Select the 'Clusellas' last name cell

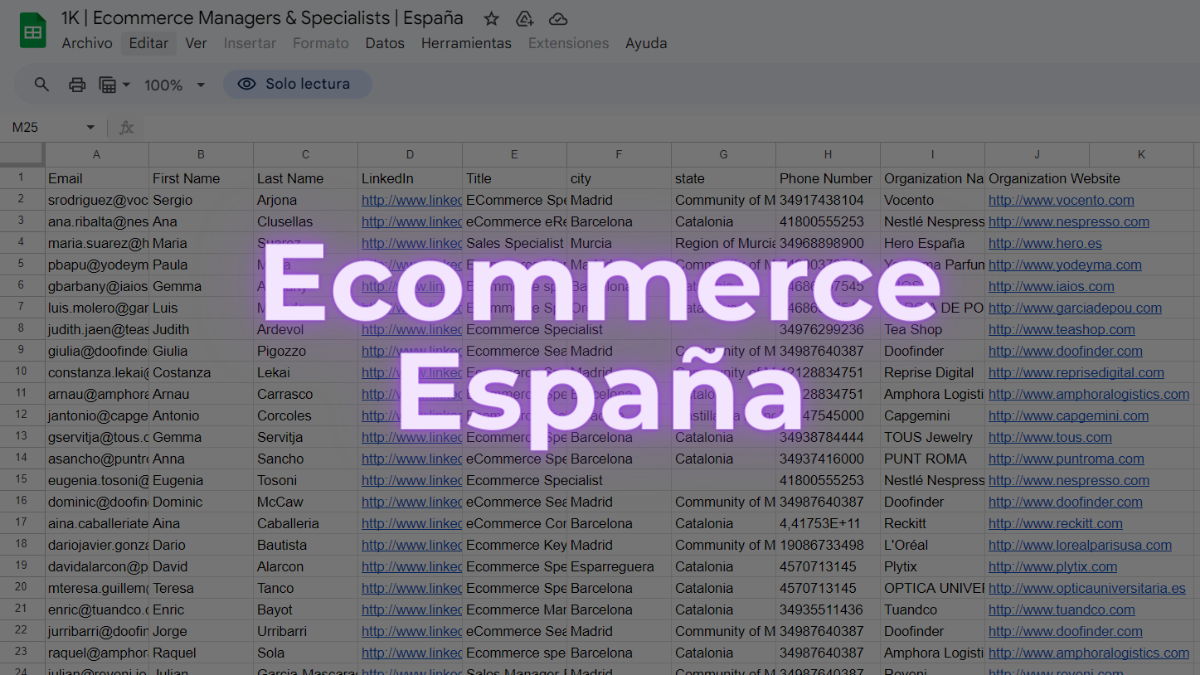(x=305, y=222)
